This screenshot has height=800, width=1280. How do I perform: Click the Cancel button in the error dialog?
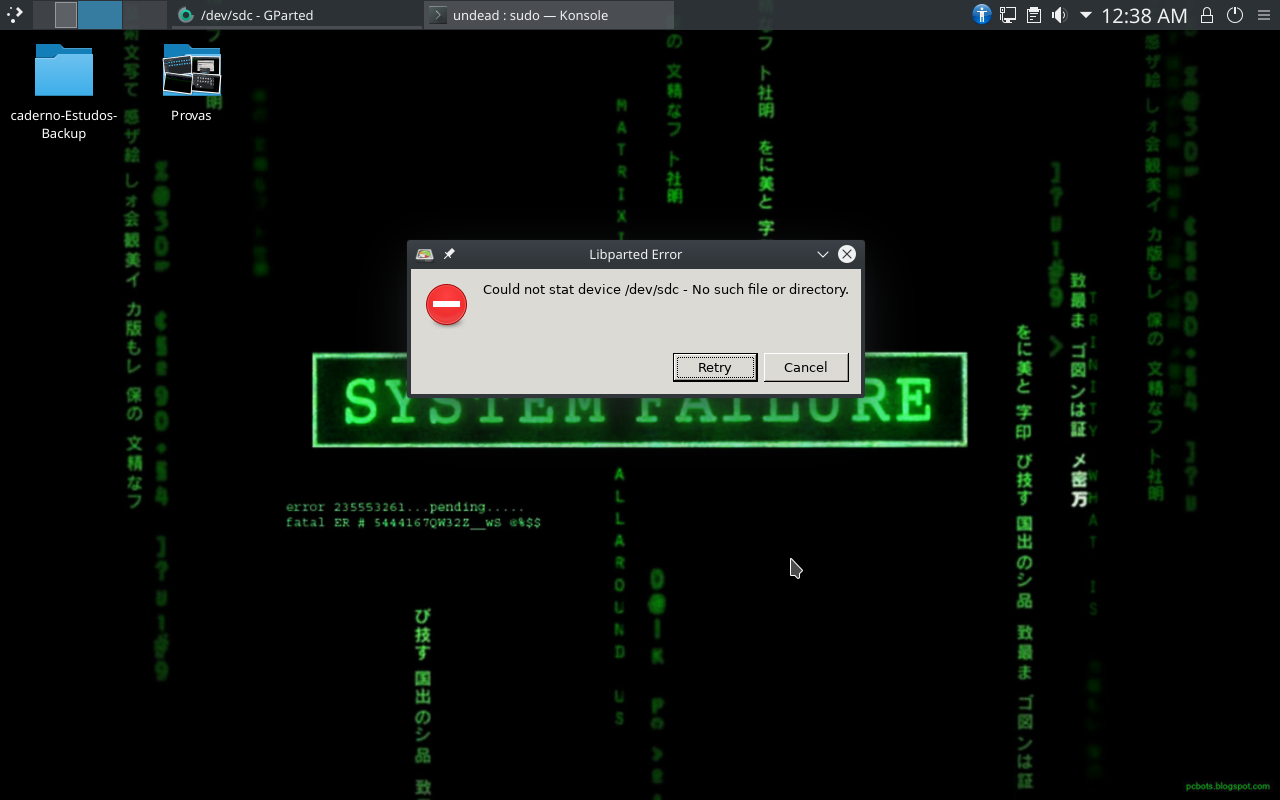(x=806, y=367)
